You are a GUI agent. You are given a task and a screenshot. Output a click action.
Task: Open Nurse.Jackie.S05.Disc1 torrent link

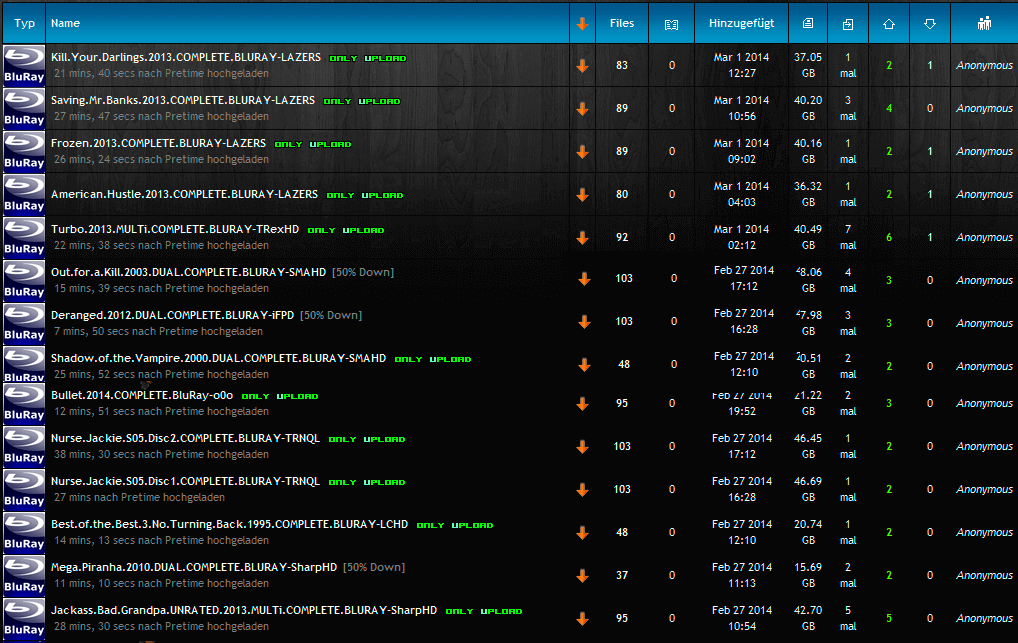click(x=185, y=481)
